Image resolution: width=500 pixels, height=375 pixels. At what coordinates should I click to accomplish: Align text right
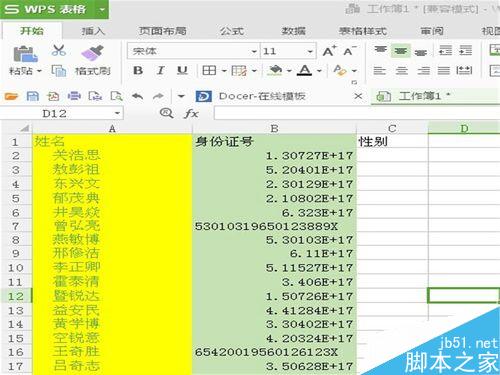[x=423, y=70]
